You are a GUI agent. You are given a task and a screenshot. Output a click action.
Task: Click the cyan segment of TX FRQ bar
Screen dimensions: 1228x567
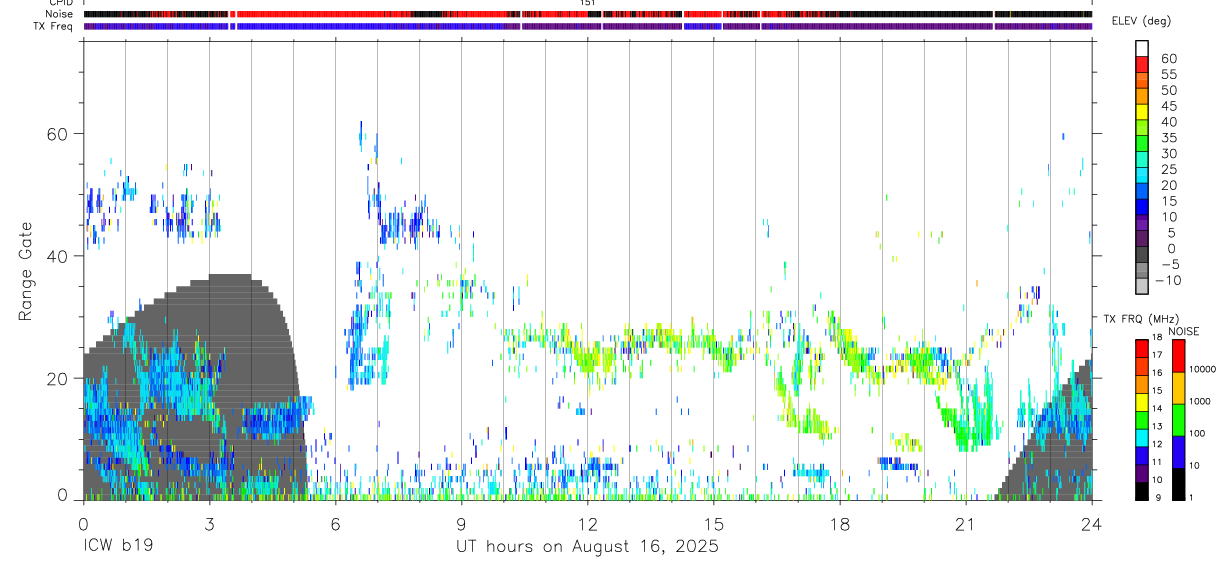click(x=1141, y=437)
